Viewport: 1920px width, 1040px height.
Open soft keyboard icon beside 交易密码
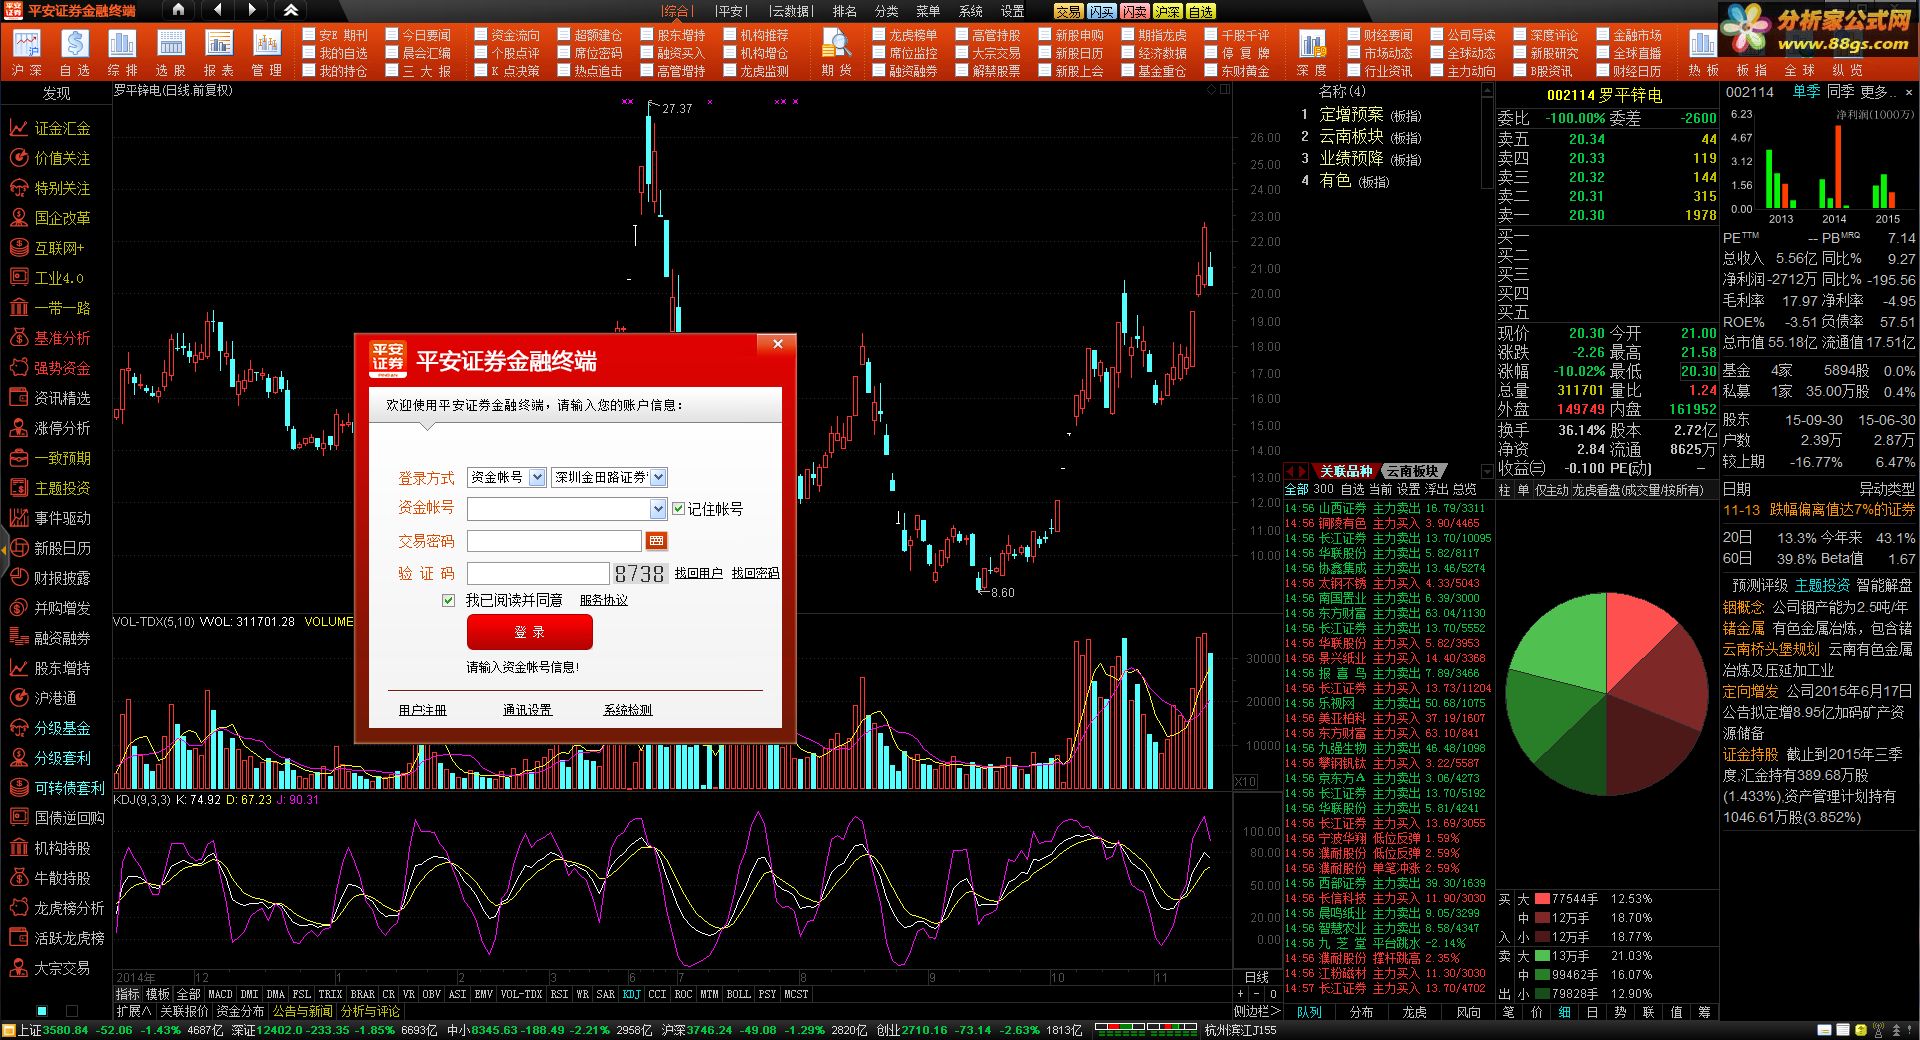(656, 541)
